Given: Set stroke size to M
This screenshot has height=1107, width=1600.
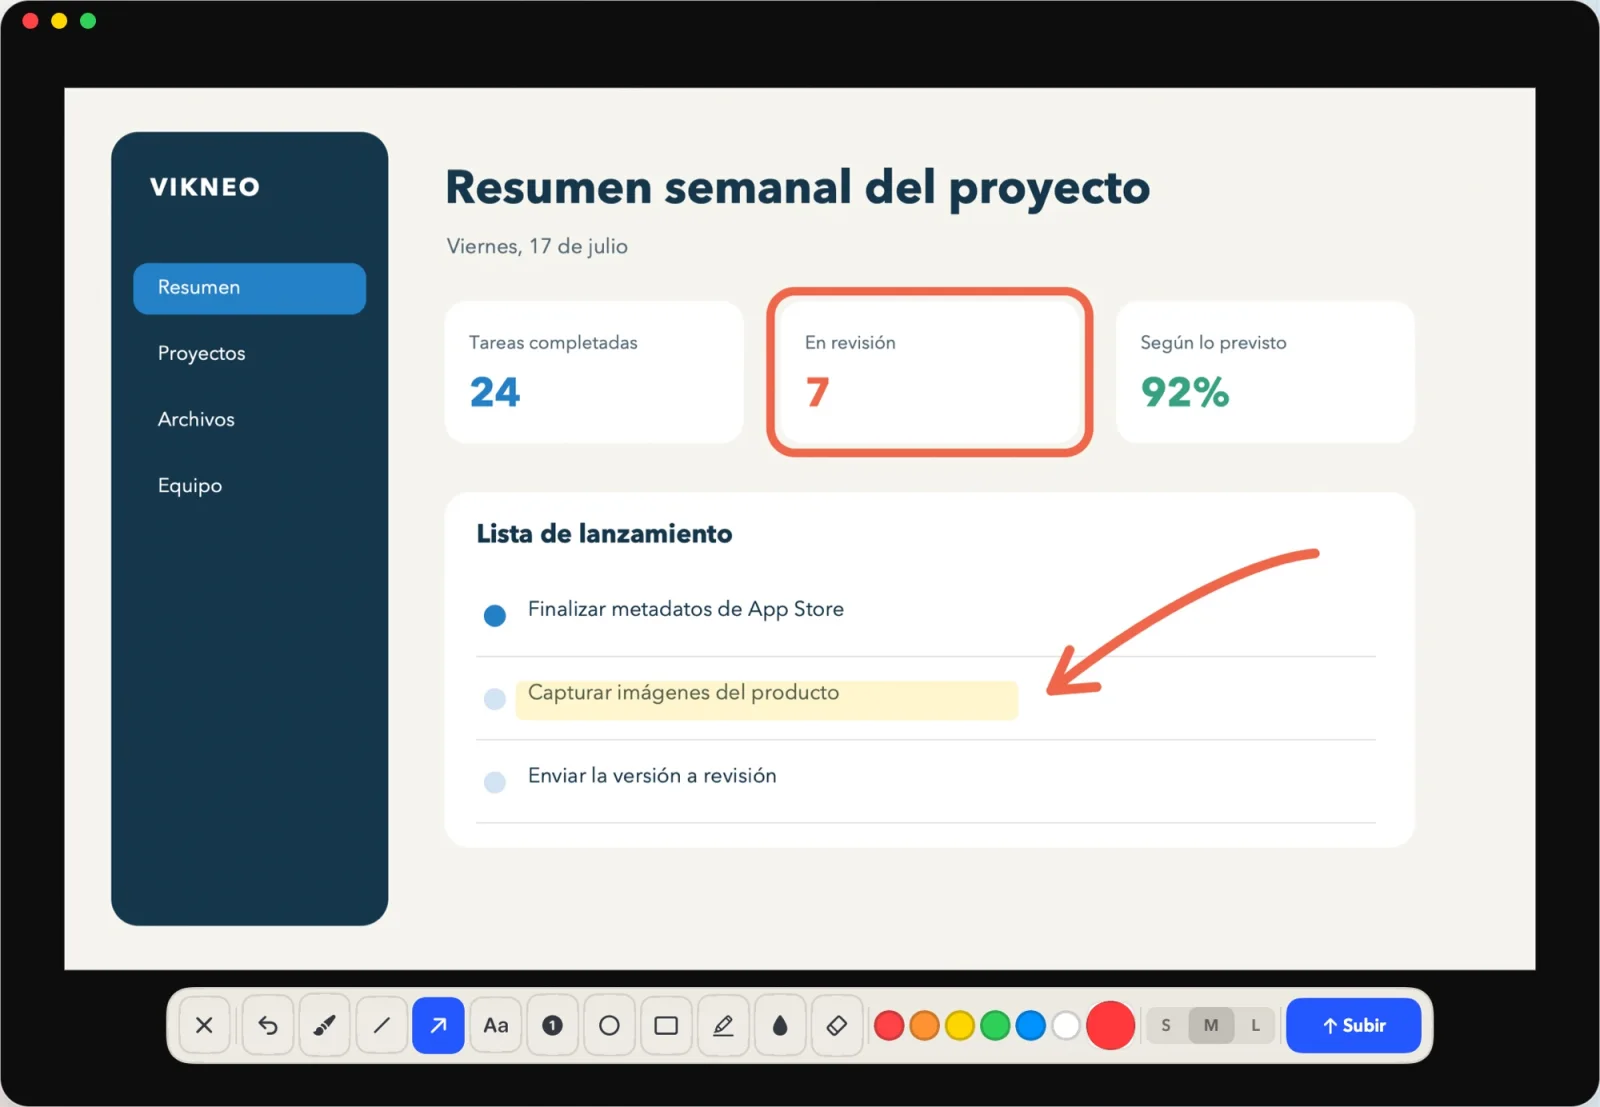Looking at the screenshot, I should pos(1211,1025).
